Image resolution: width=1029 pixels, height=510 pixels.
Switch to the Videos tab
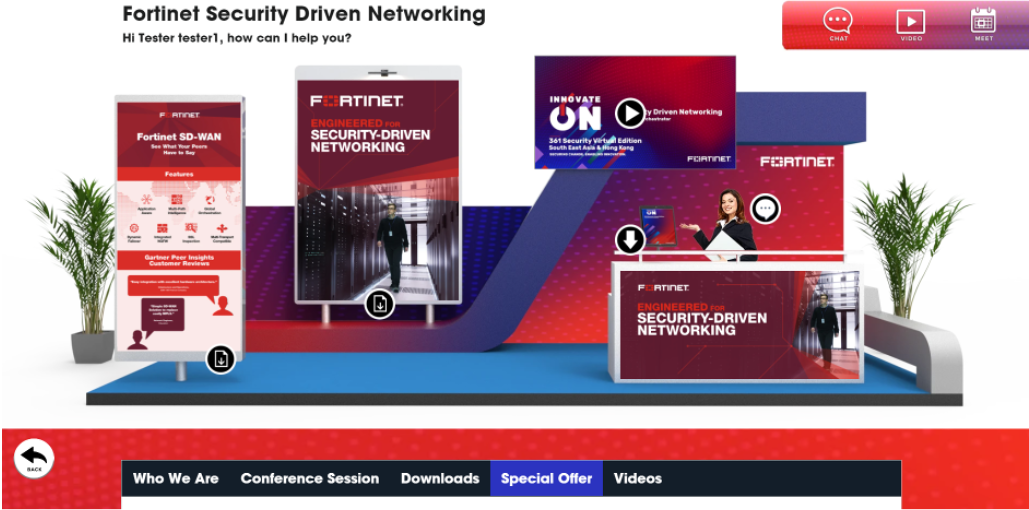click(638, 478)
